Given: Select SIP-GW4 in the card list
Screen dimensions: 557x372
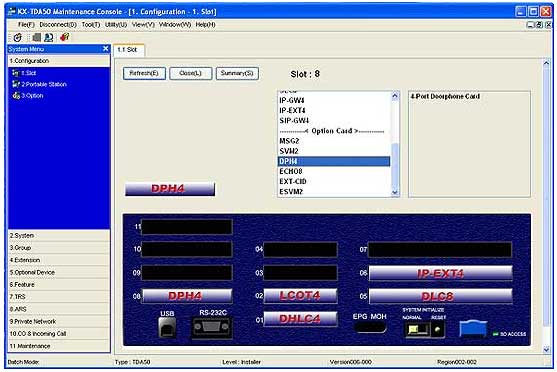Looking at the screenshot, I should (x=334, y=121).
